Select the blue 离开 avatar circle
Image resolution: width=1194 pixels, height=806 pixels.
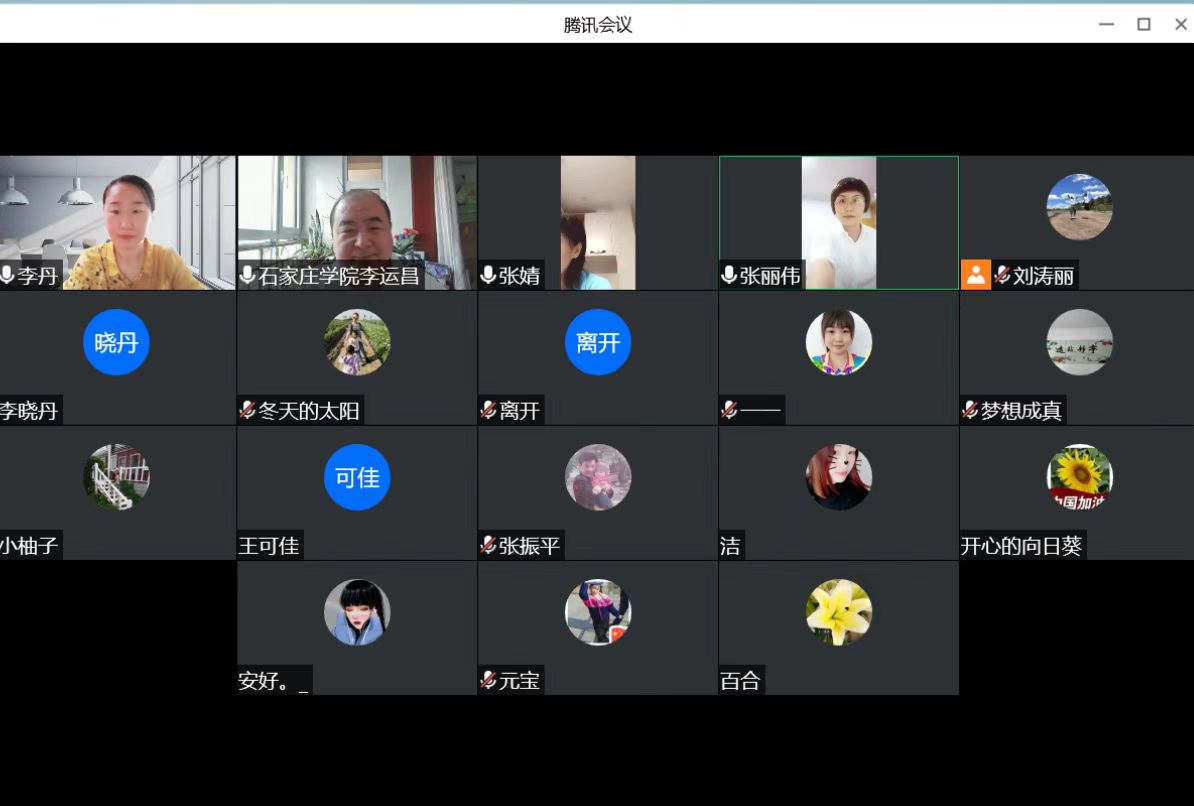[598, 342]
